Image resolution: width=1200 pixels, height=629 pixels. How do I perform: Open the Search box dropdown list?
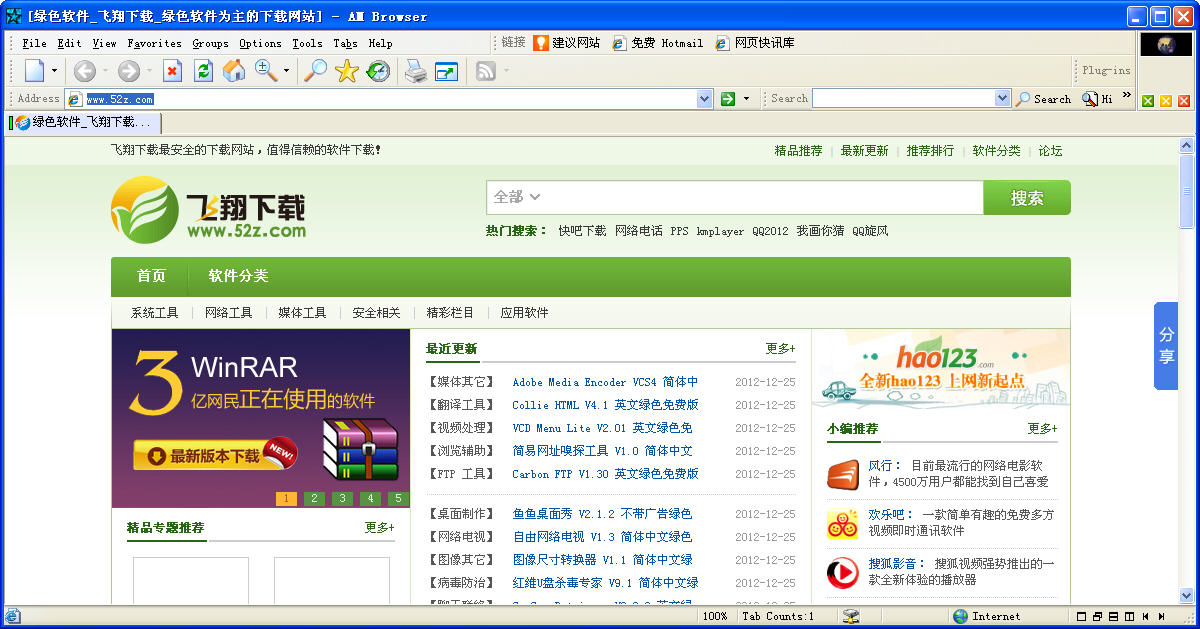pos(1003,99)
